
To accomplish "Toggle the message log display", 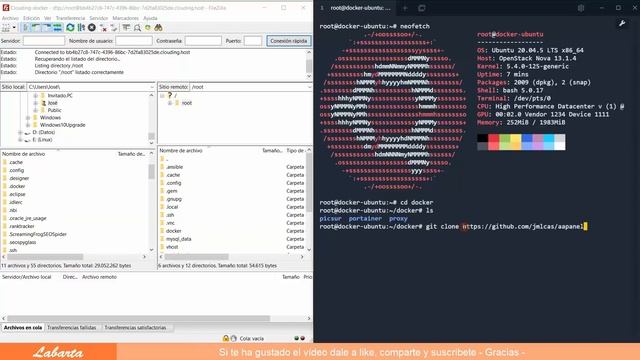I will [26, 28].
